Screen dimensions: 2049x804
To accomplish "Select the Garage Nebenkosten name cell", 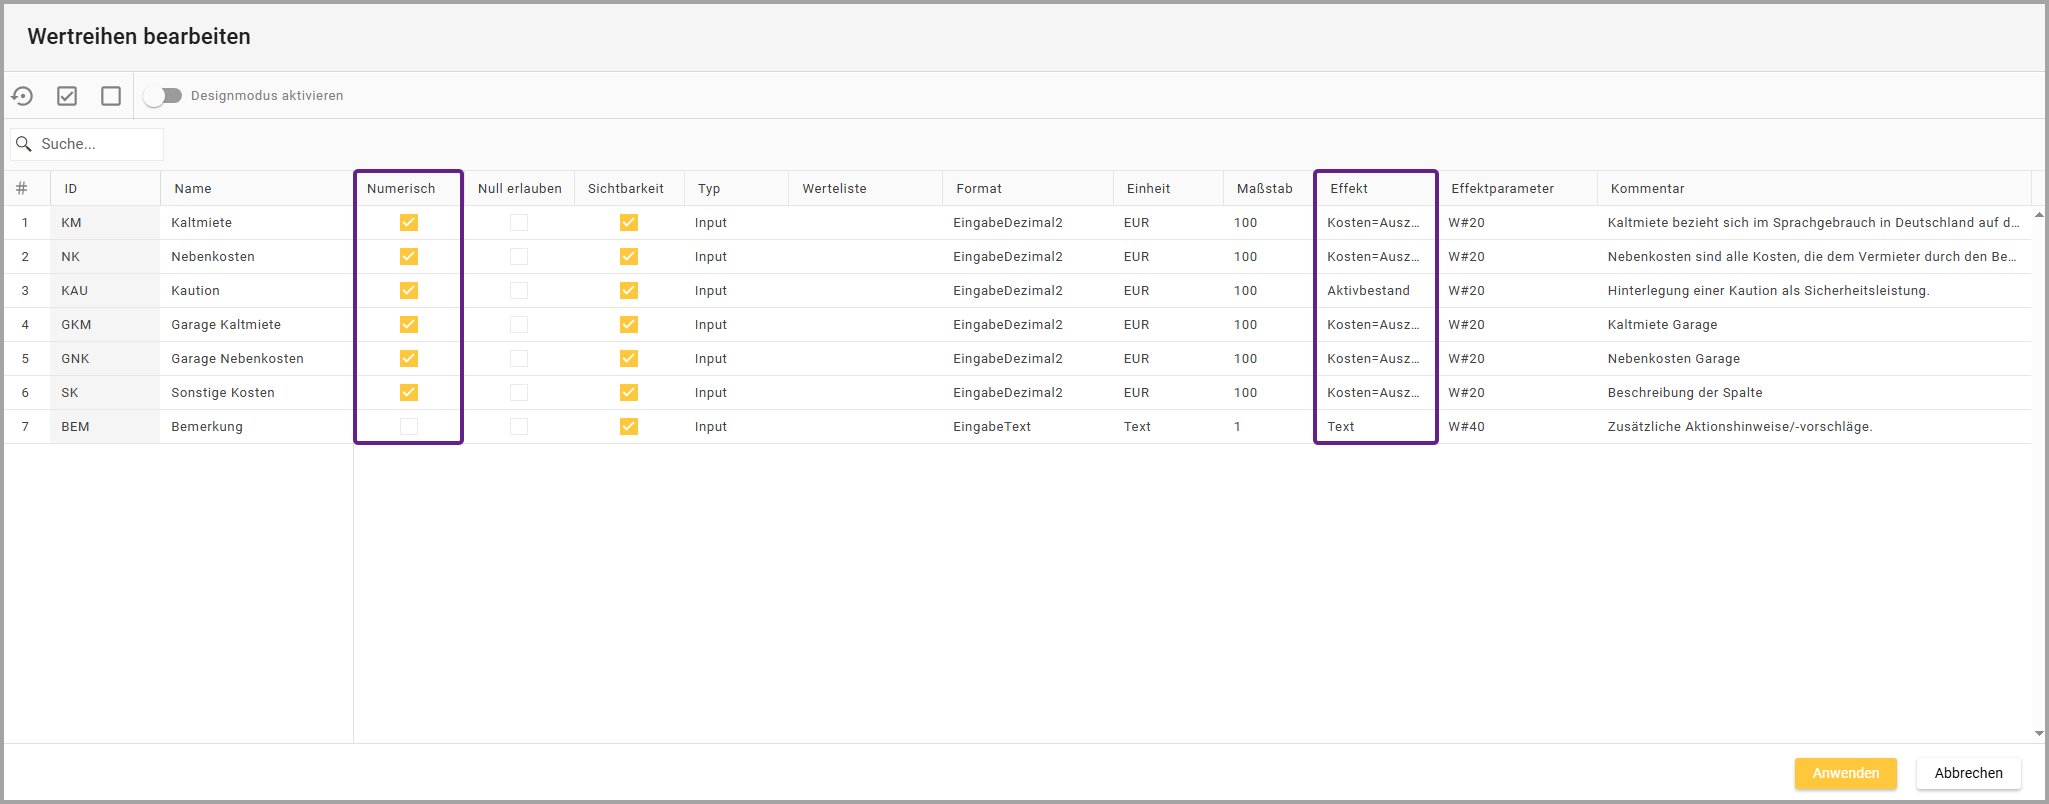I will [x=237, y=359].
